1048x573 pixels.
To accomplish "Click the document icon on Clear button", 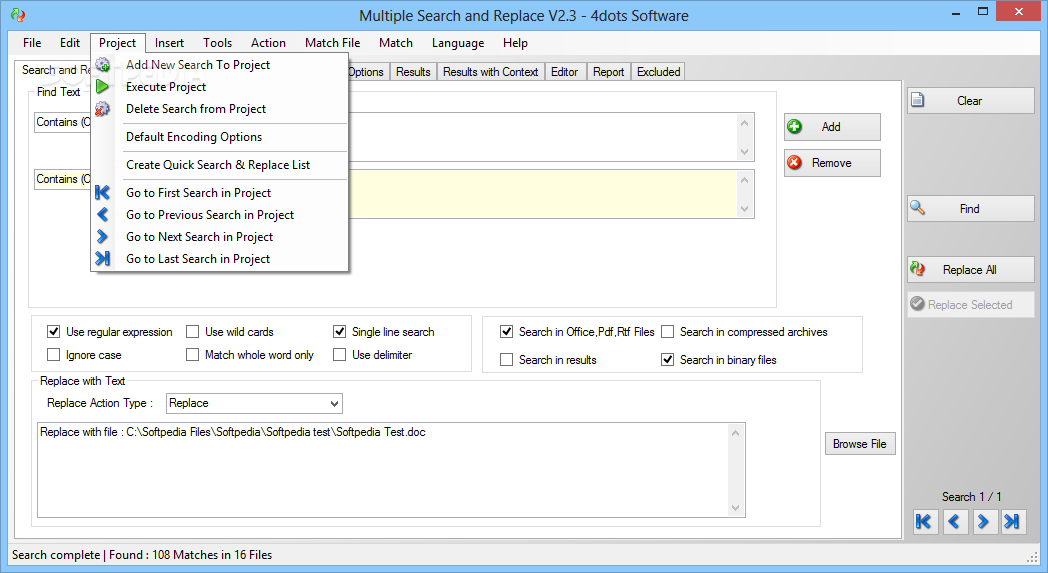I will click(x=918, y=100).
